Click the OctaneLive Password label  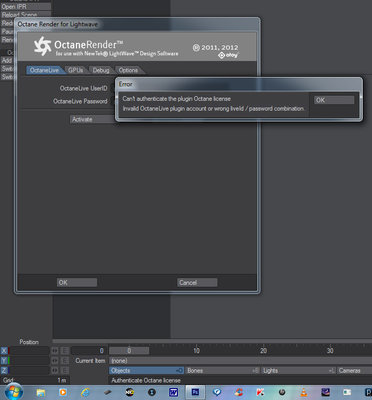[x=80, y=101]
